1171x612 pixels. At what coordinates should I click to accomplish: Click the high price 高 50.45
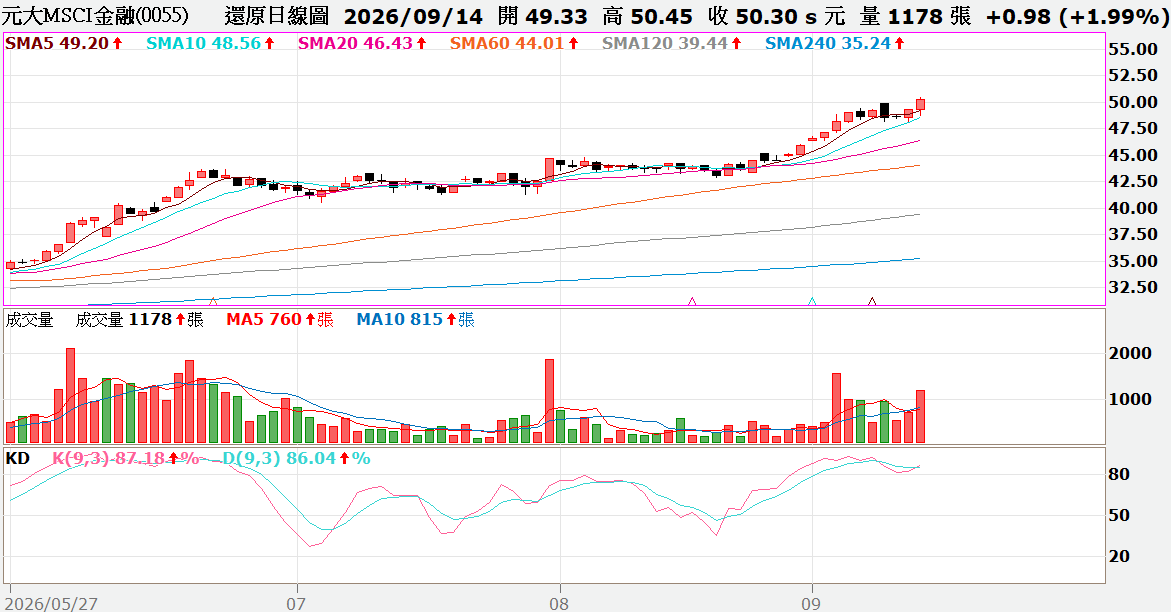tap(647, 16)
